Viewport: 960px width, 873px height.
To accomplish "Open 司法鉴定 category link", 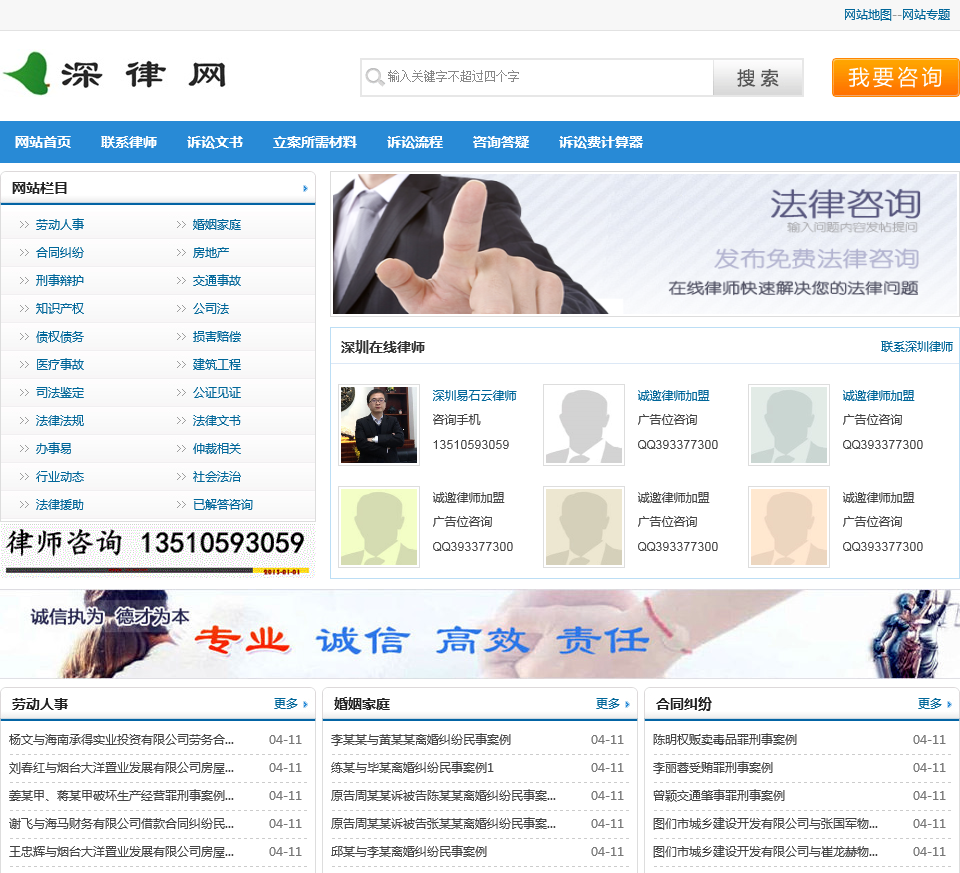I will (59, 392).
